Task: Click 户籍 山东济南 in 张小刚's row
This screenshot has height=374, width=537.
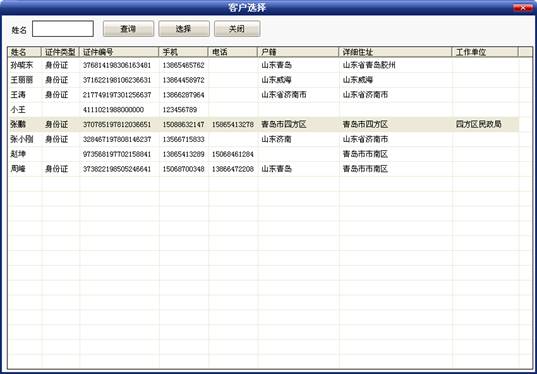Action: coord(276,139)
